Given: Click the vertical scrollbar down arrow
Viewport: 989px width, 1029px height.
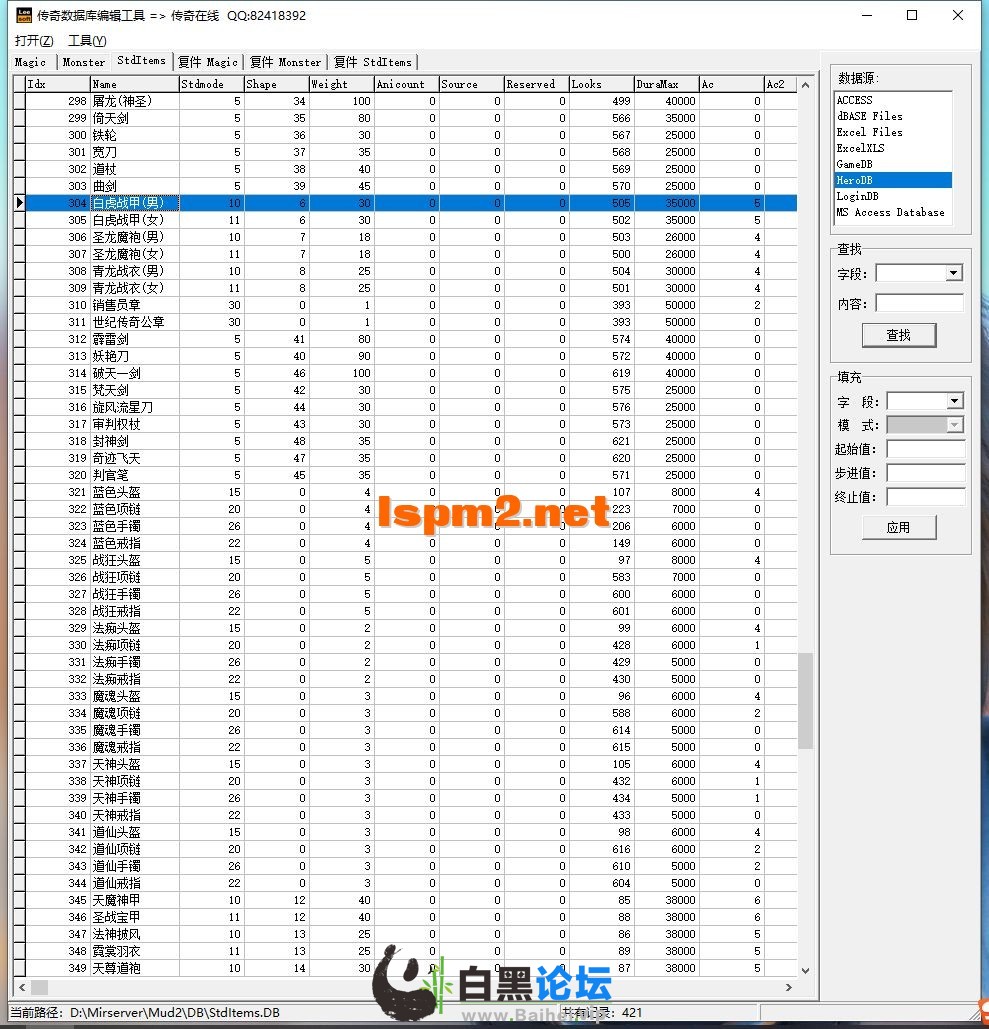Looking at the screenshot, I should pos(806,969).
